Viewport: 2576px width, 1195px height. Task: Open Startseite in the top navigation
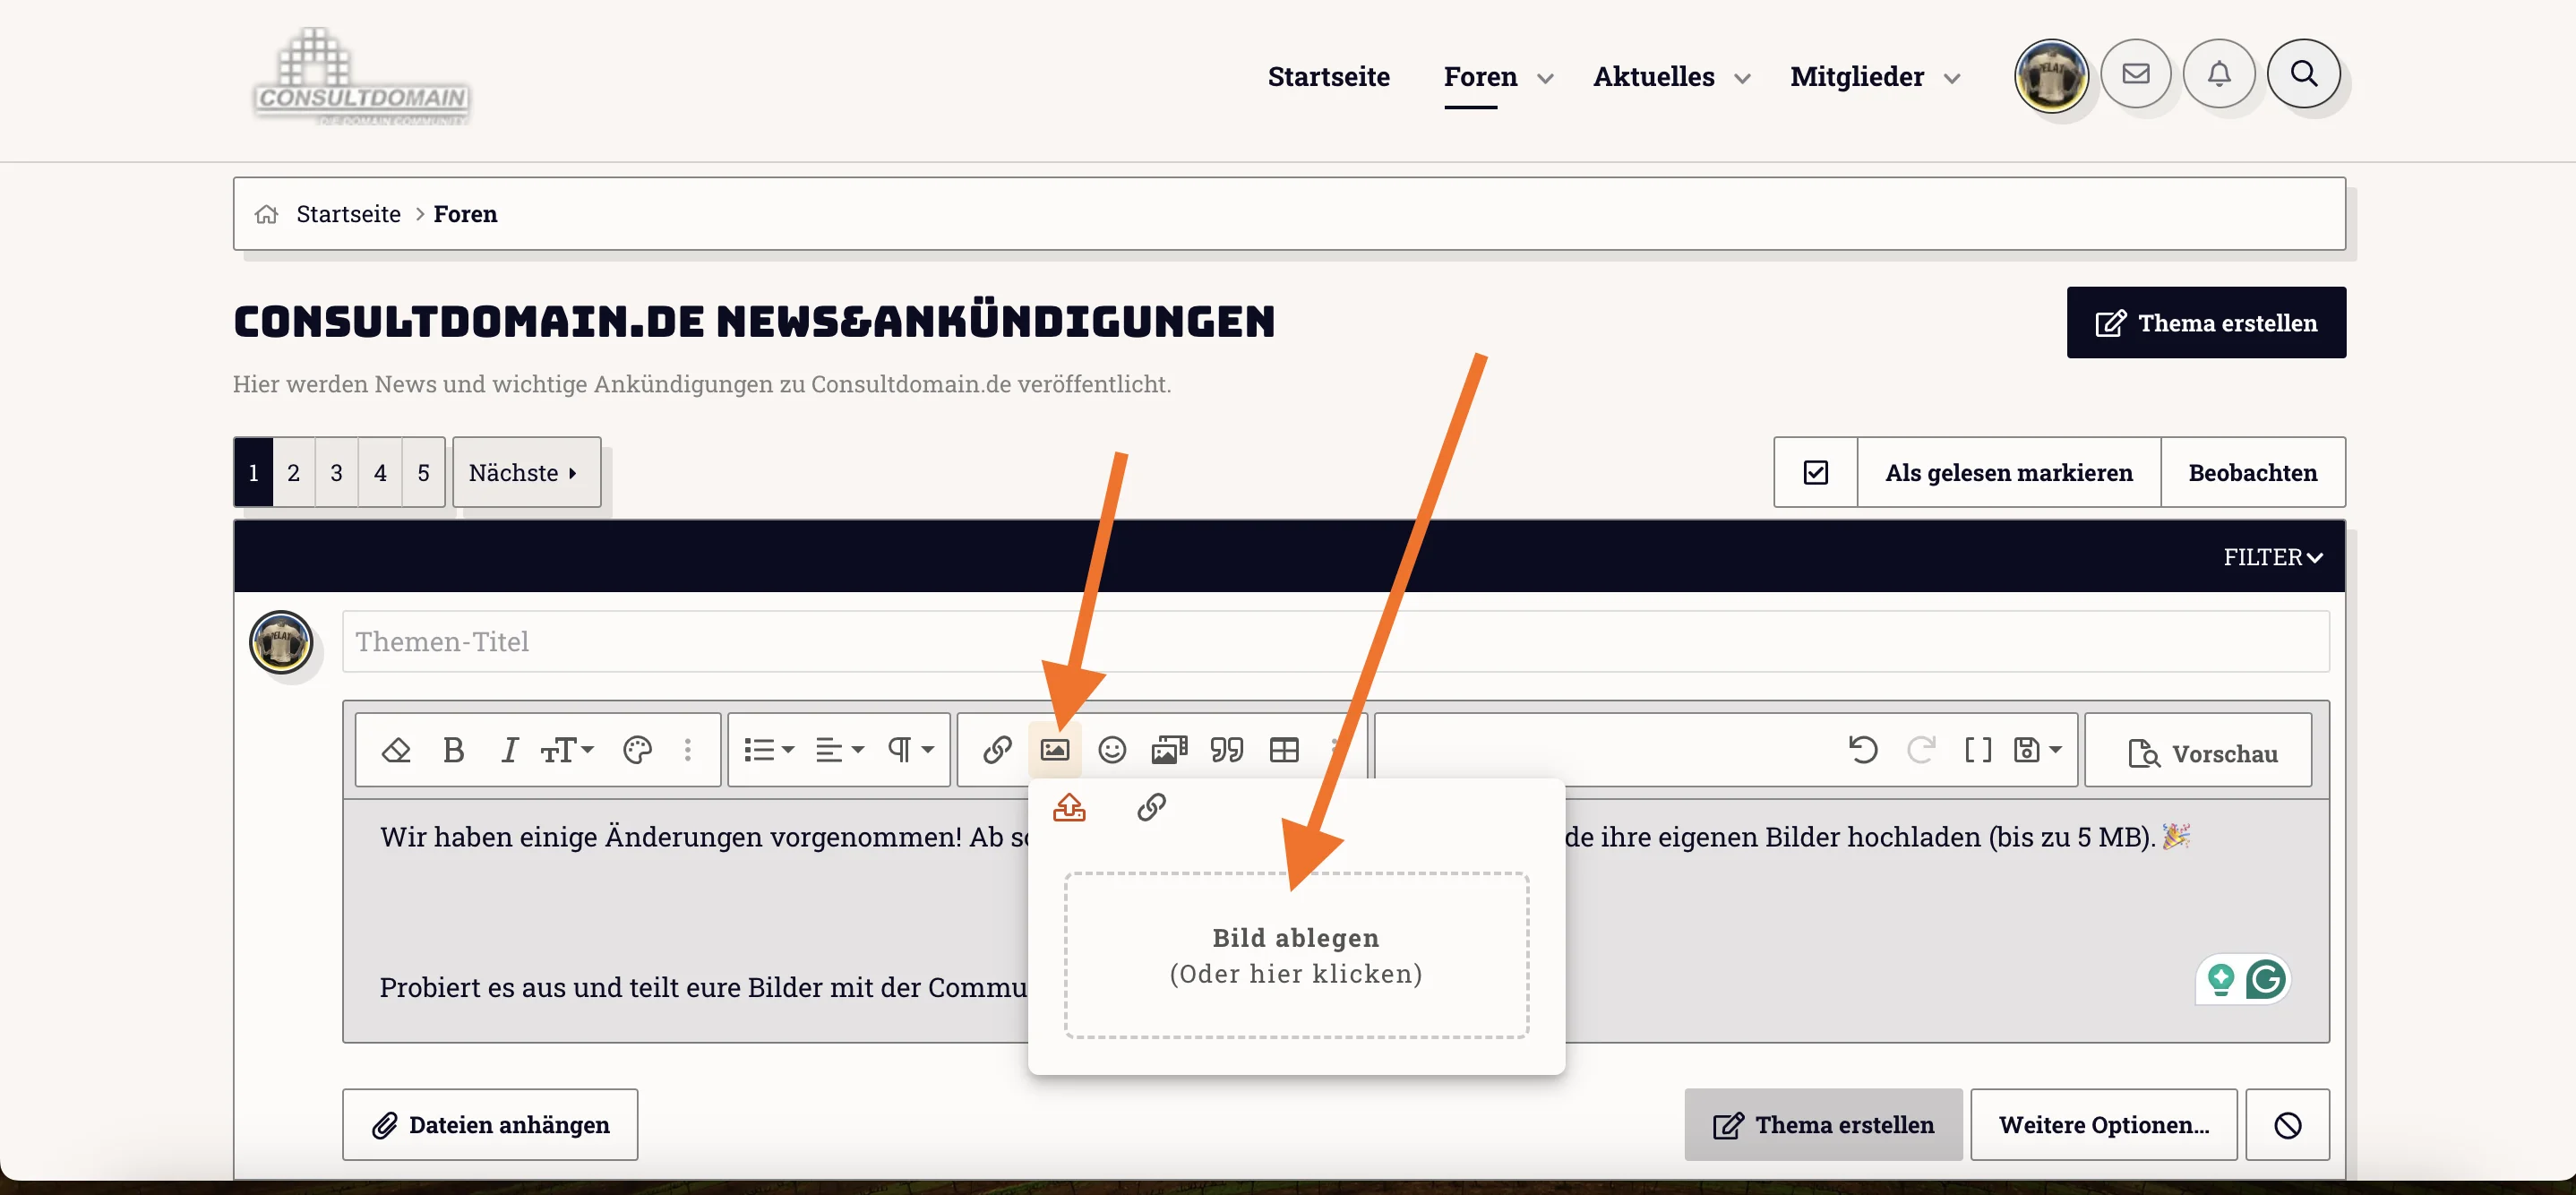[x=1328, y=77]
